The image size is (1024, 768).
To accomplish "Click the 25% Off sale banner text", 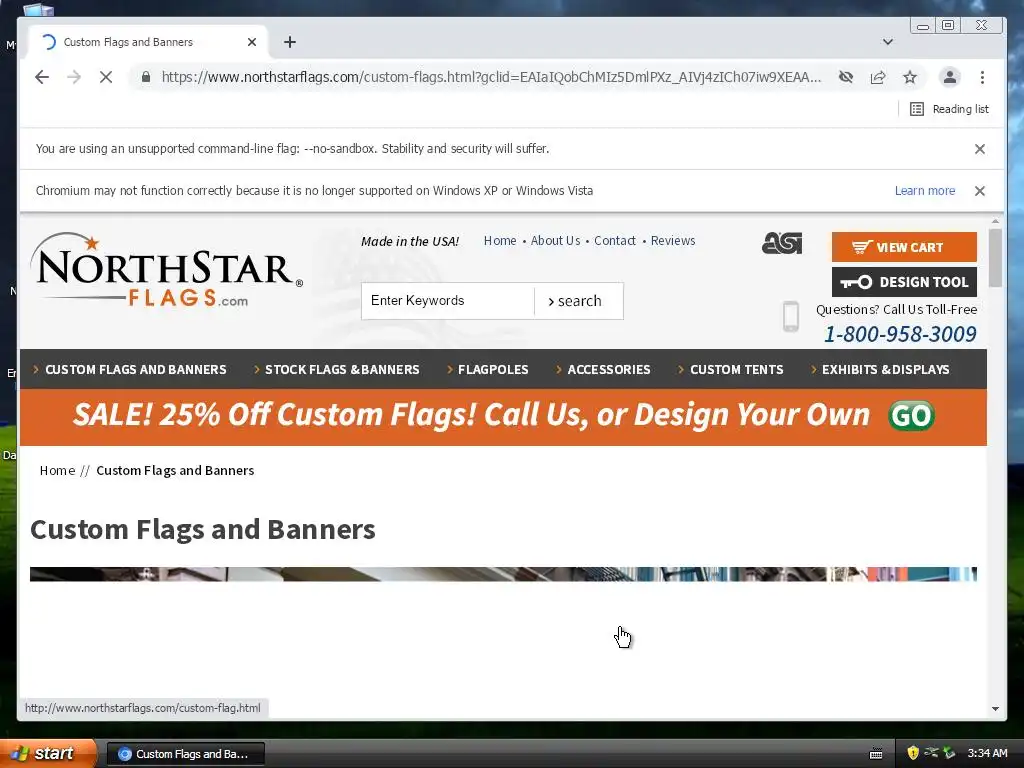I will [471, 415].
